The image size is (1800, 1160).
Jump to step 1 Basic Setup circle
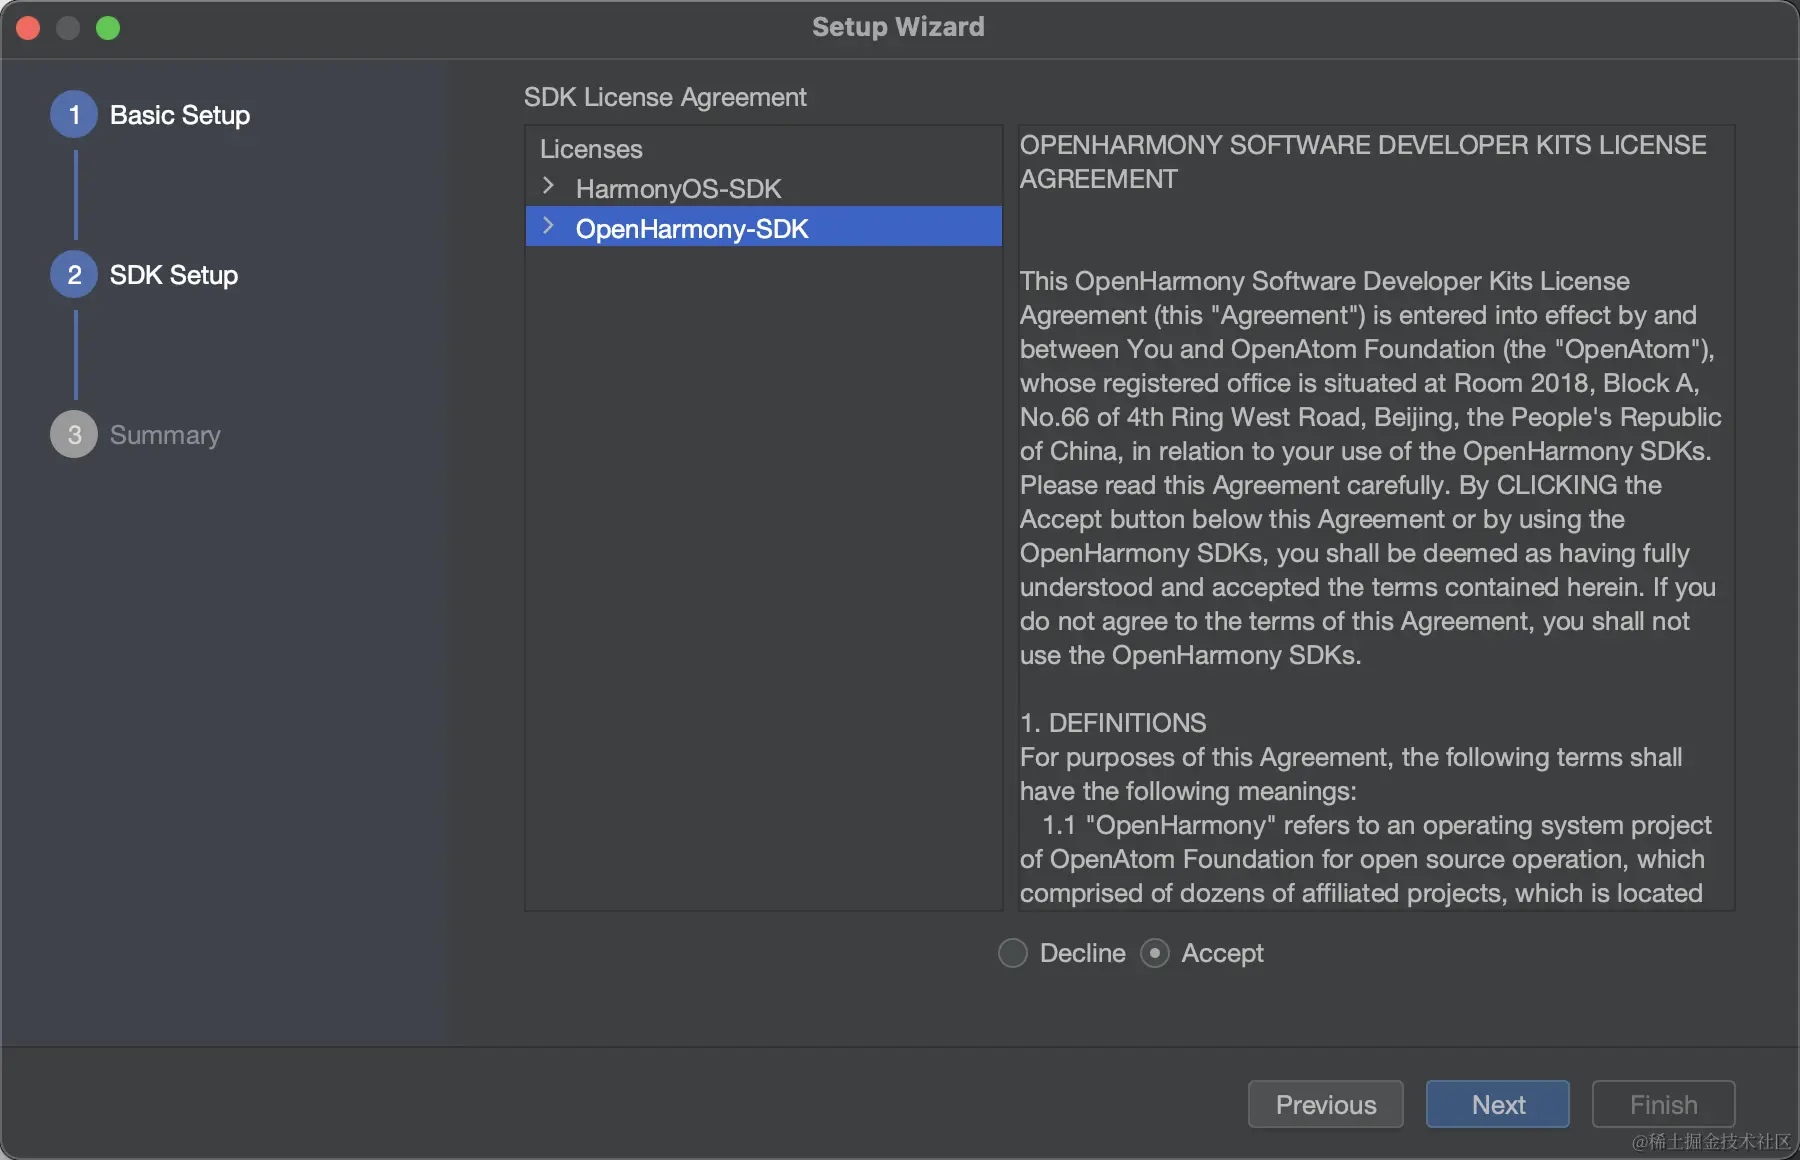point(74,115)
